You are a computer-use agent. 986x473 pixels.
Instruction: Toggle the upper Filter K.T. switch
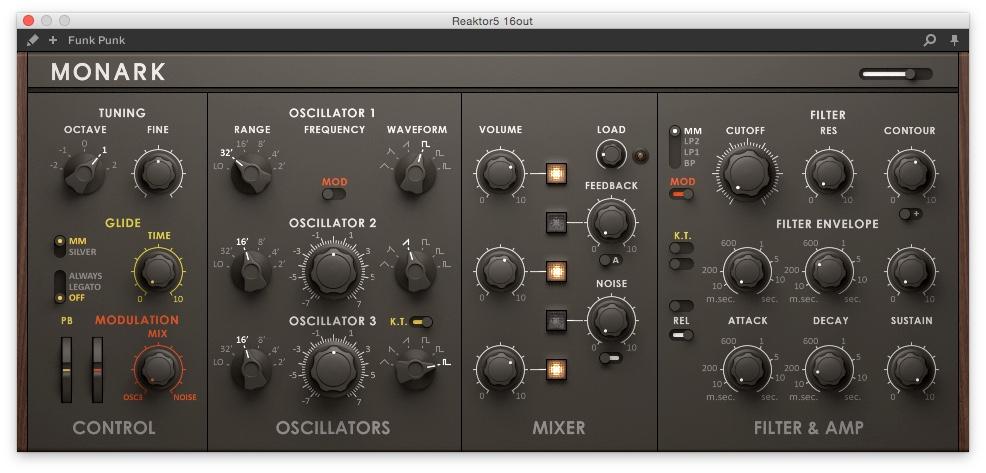pos(682,248)
